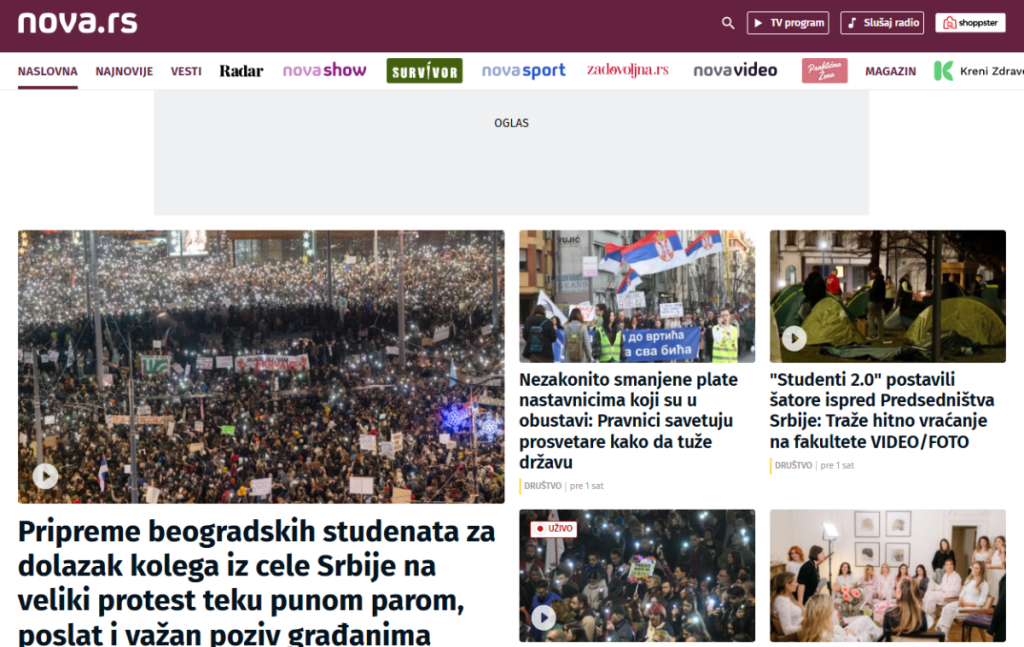The height and width of the screenshot is (647, 1024).
Task: Open the nova sport section
Action: click(x=523, y=71)
